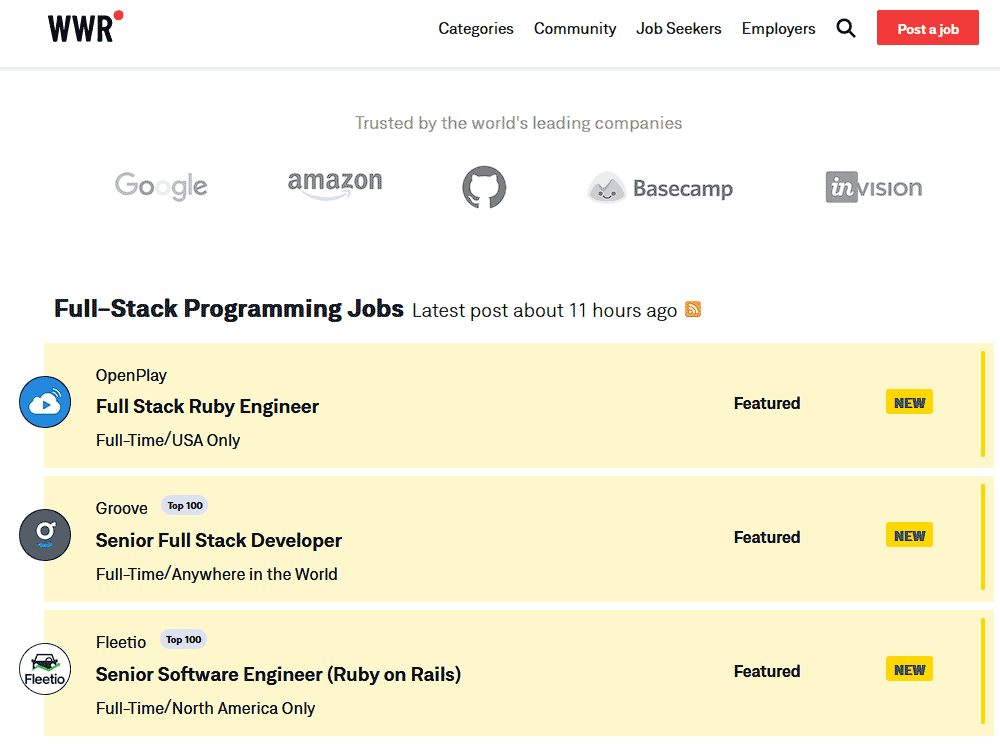This screenshot has width=1000, height=744.
Task: Click the NEW badge on OpenPlay listing
Action: 909,402
